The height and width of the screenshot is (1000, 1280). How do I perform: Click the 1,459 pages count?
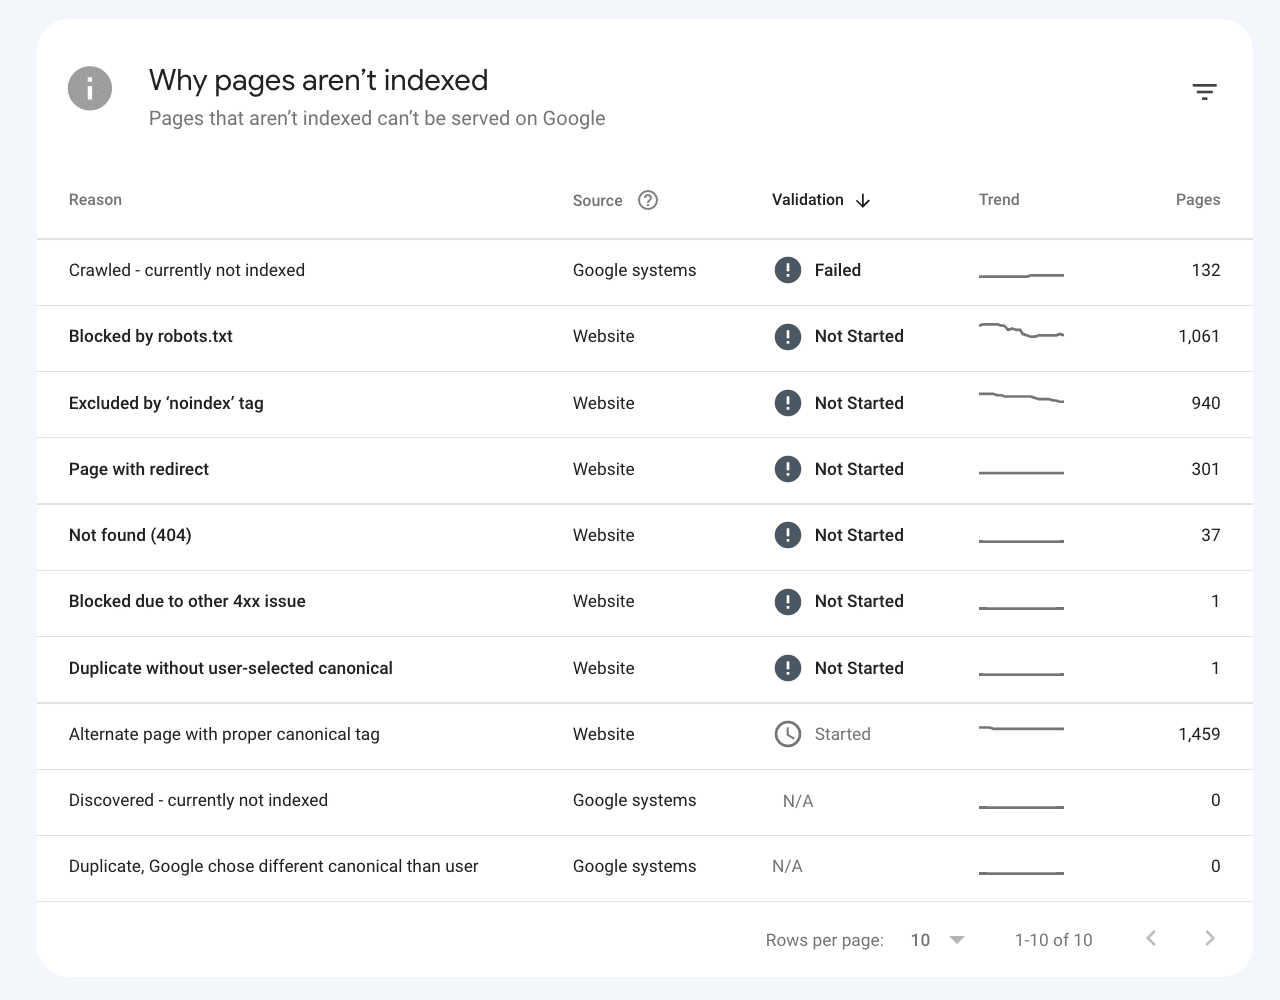pos(1199,734)
